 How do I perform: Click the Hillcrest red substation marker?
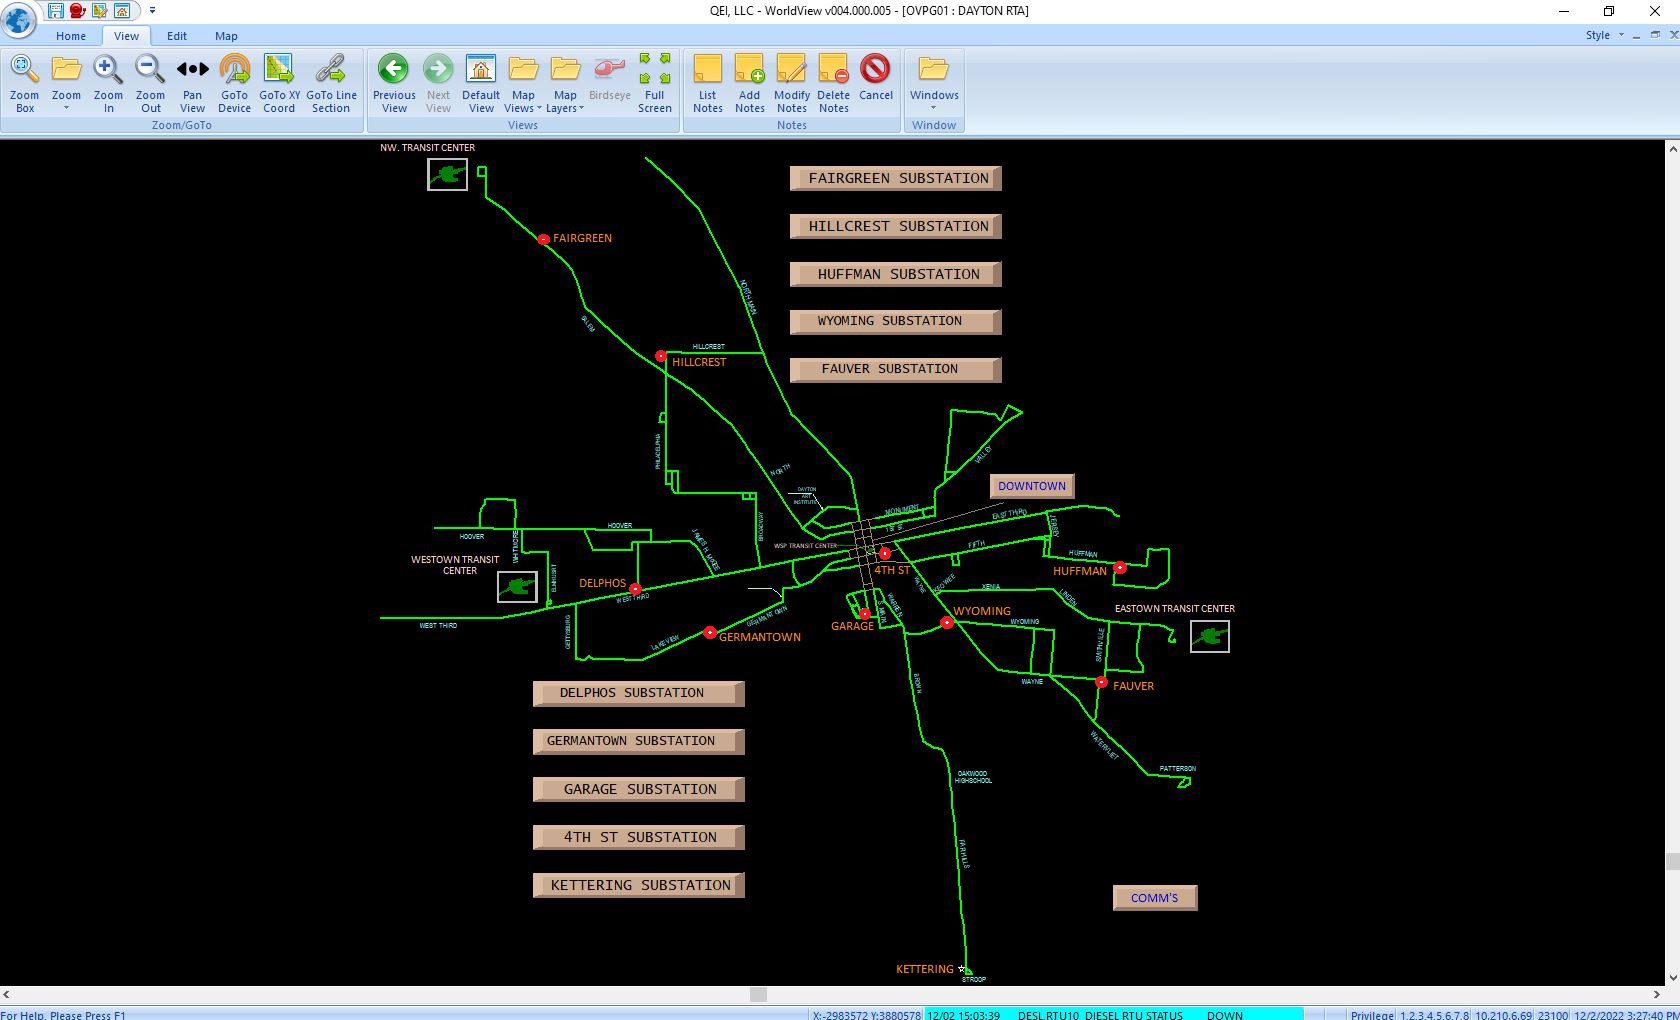[660, 356]
